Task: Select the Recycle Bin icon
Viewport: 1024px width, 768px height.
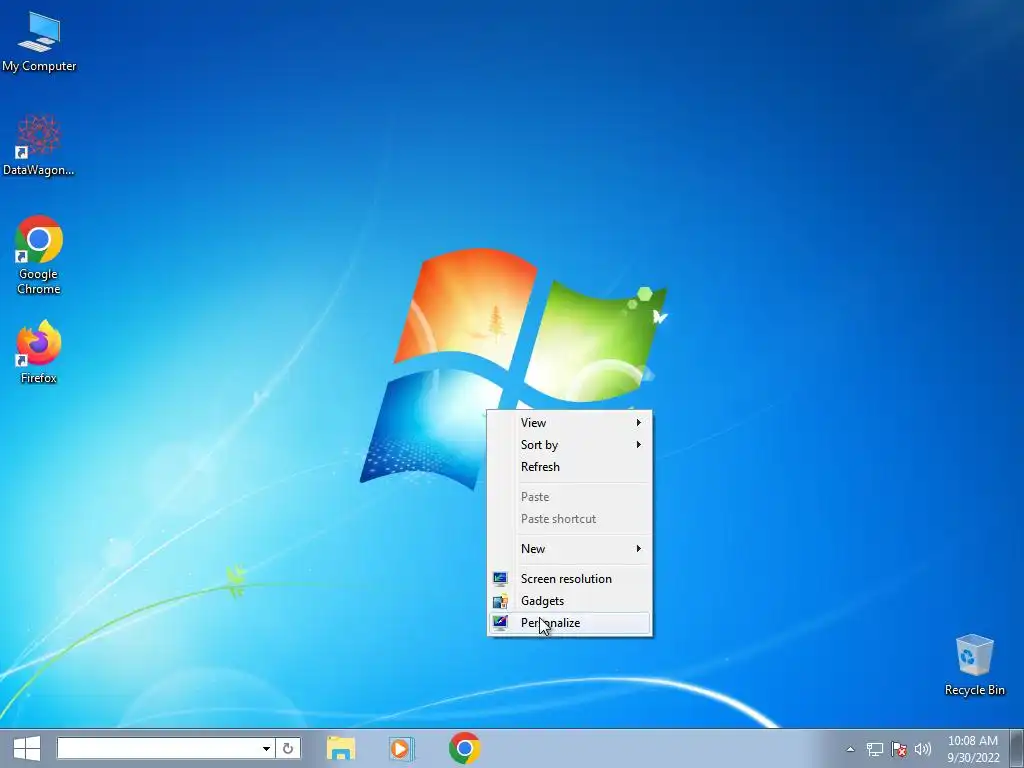Action: [x=974, y=664]
